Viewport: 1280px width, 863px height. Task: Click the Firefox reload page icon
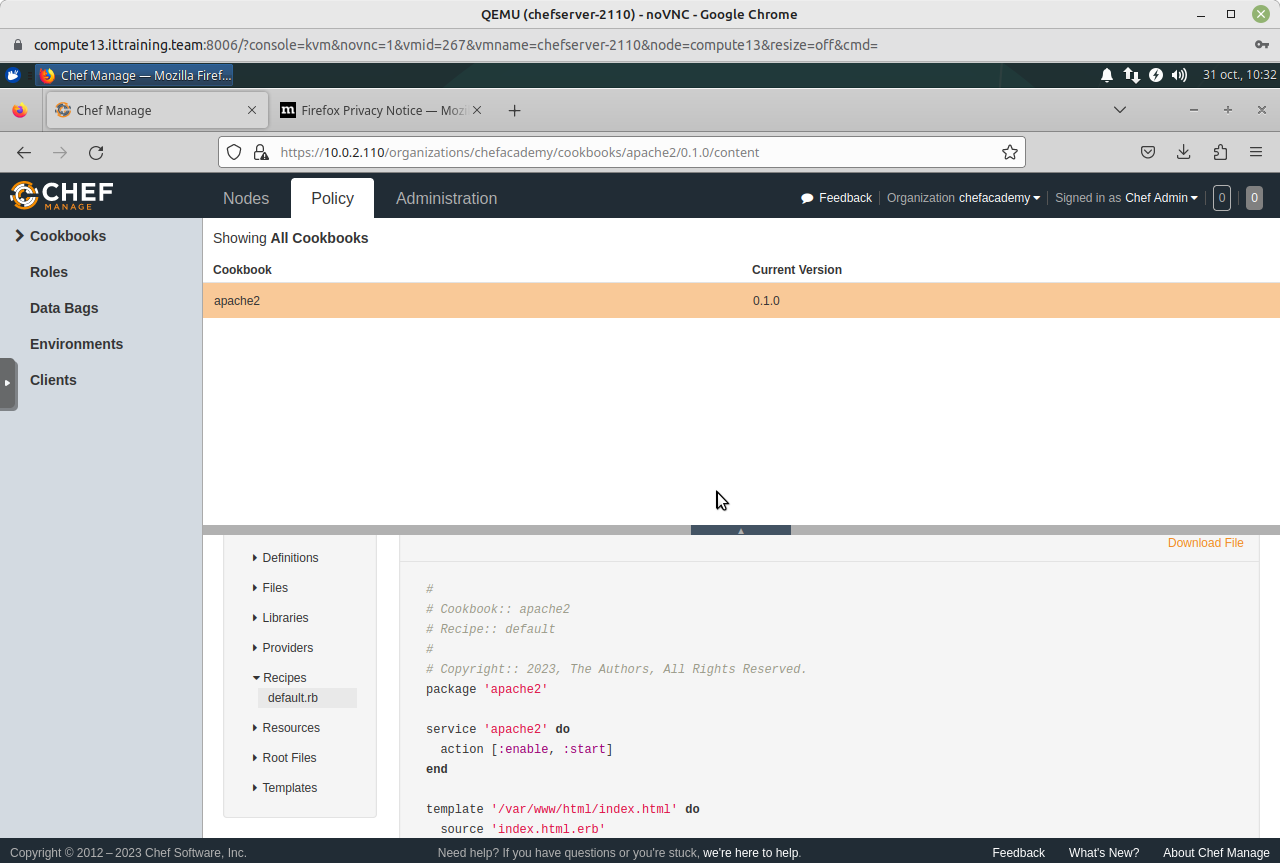[96, 152]
